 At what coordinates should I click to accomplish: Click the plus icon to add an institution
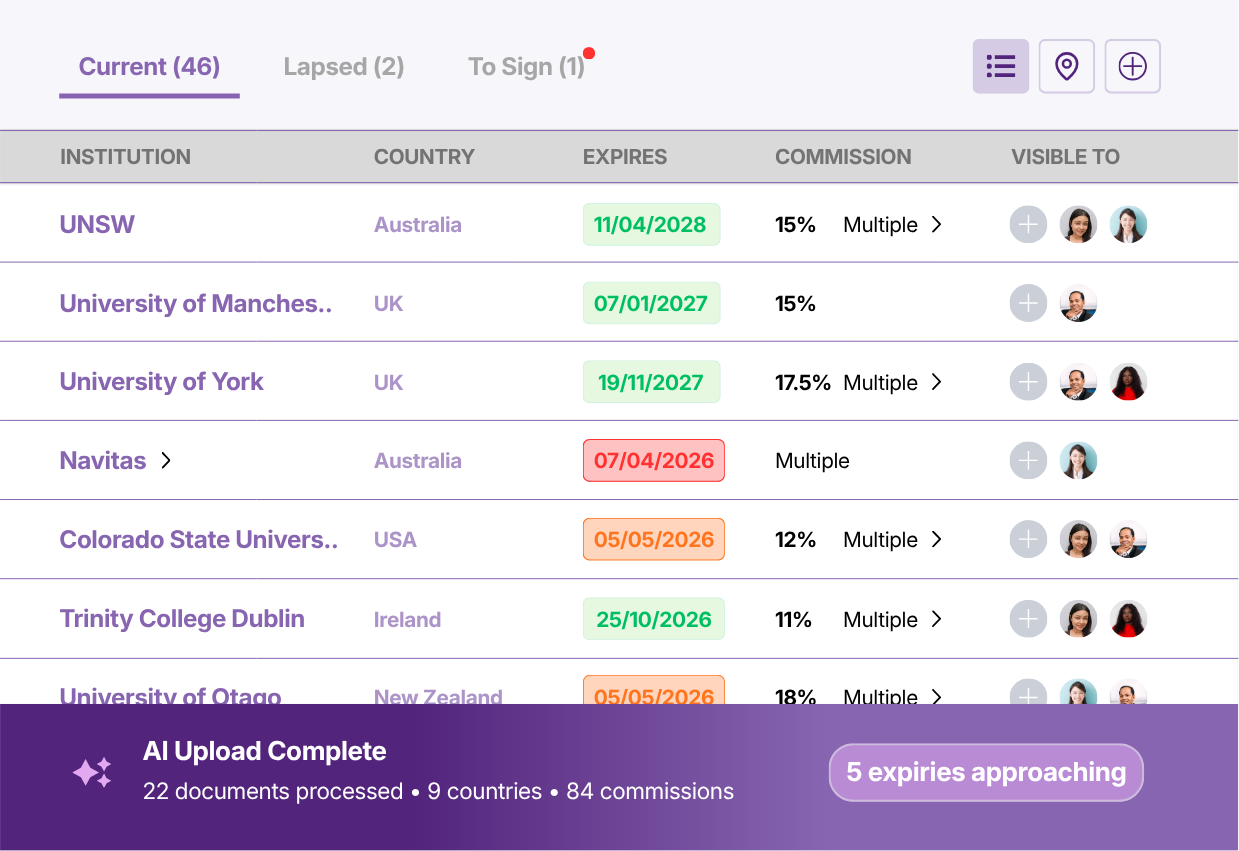click(x=1132, y=66)
